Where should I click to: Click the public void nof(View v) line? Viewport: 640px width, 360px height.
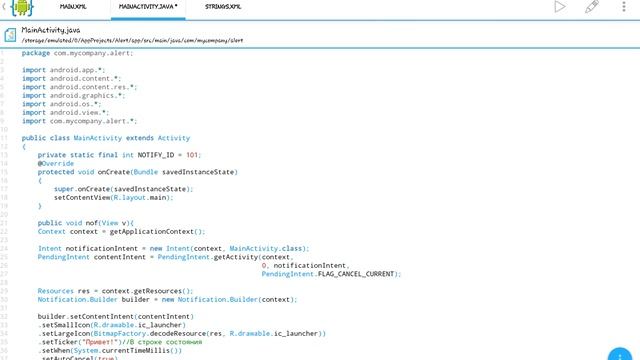(86, 223)
